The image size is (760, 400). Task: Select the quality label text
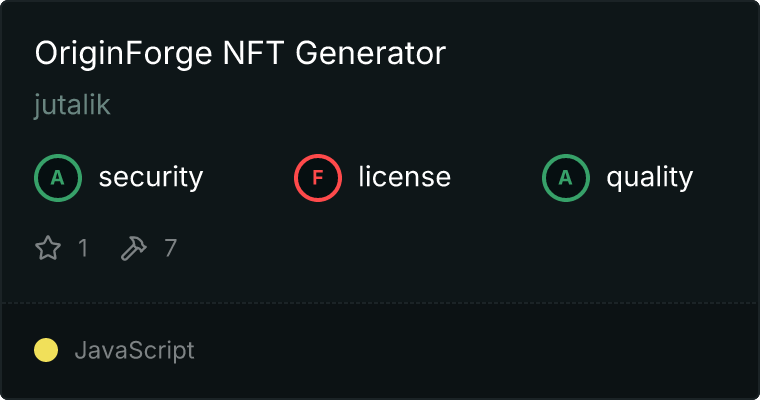pyautogui.click(x=649, y=178)
